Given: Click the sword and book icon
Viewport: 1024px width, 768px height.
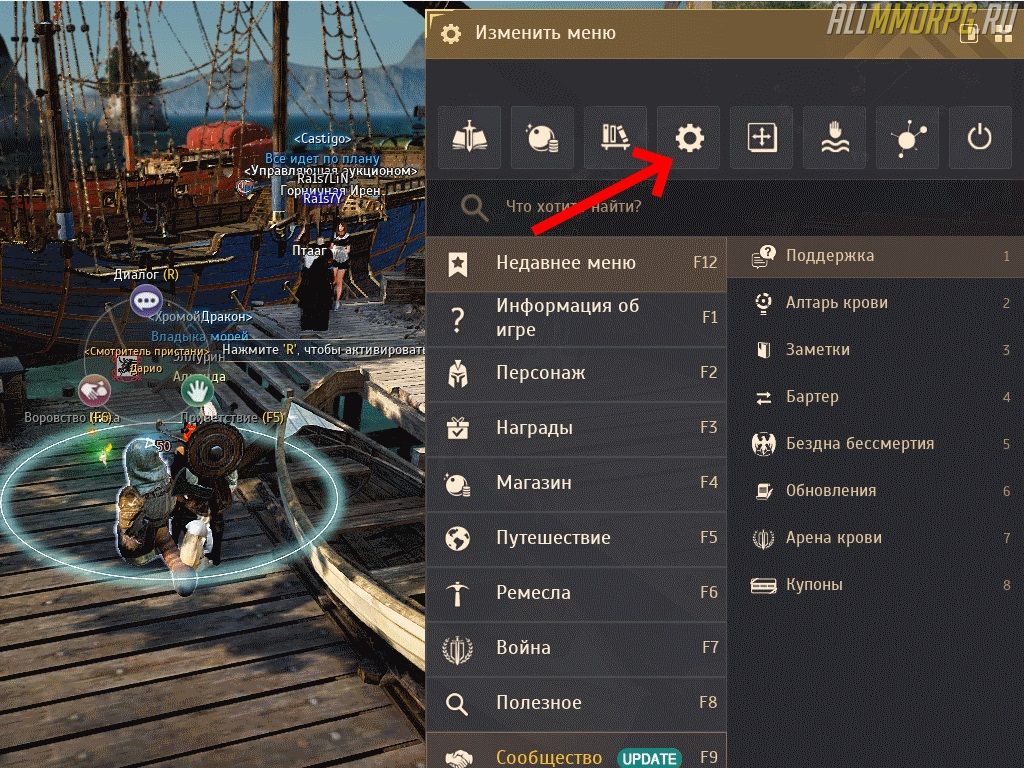Looking at the screenshot, I should [470, 138].
